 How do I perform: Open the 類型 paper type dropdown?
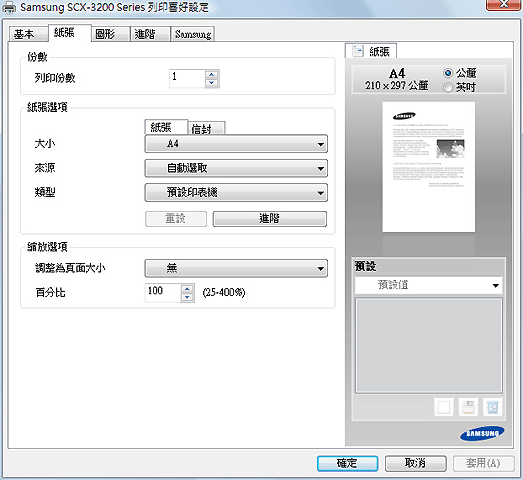236,192
